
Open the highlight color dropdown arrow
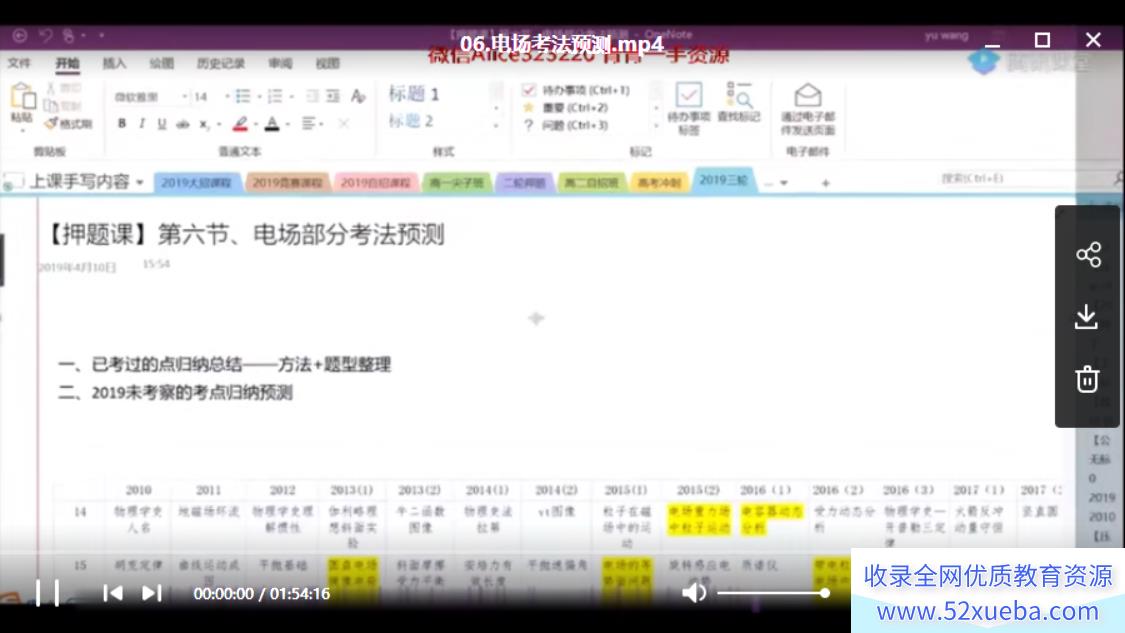tap(255, 124)
